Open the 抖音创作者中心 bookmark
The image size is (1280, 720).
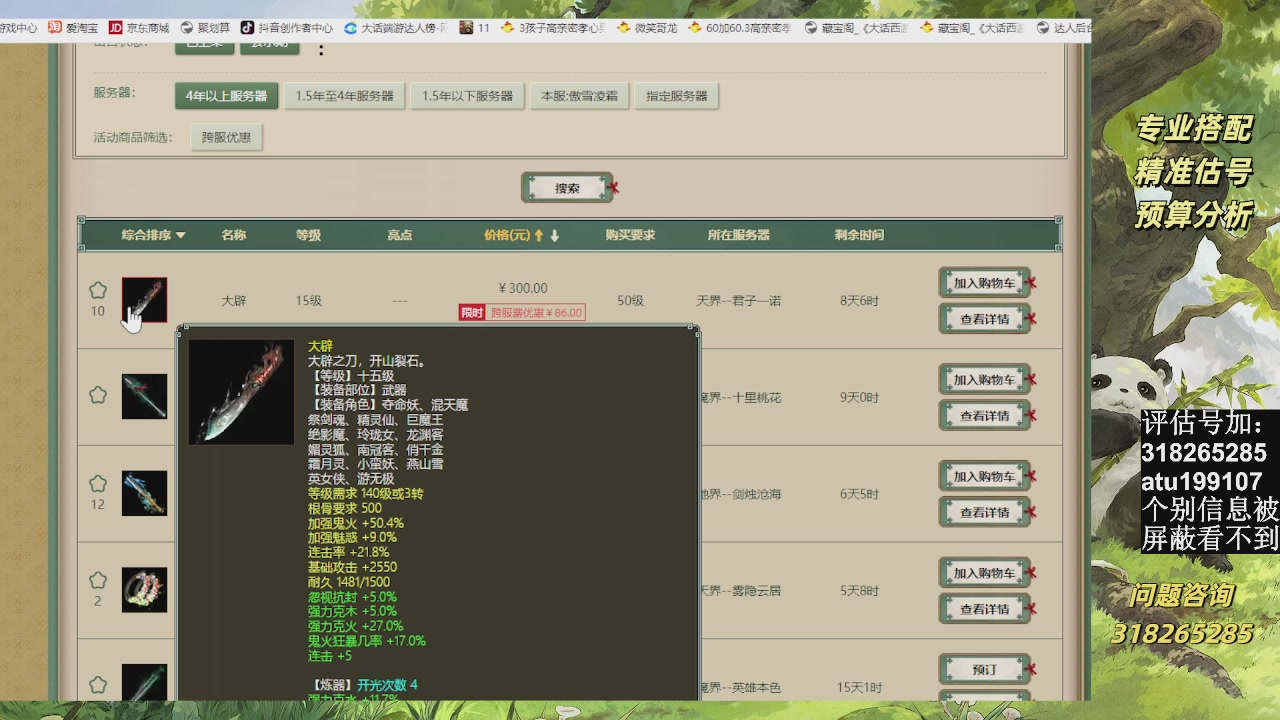[x=287, y=28]
